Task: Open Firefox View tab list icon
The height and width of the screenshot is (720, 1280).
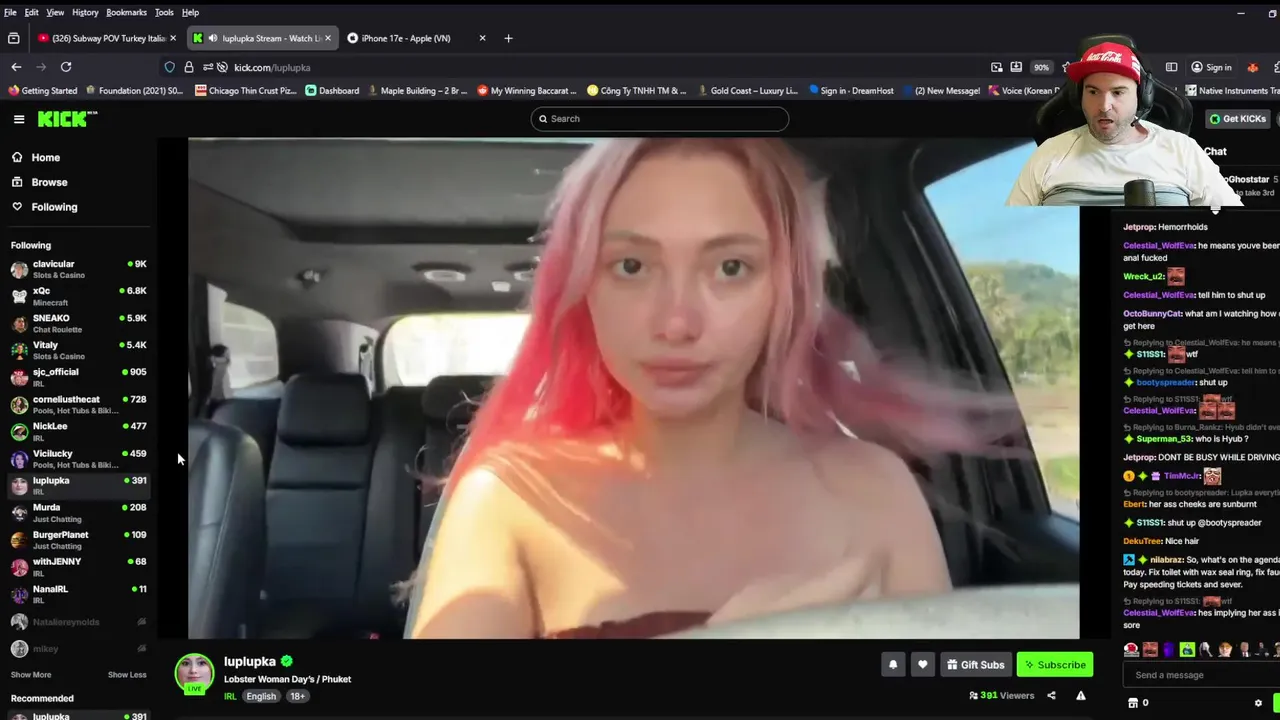Action: (13, 38)
